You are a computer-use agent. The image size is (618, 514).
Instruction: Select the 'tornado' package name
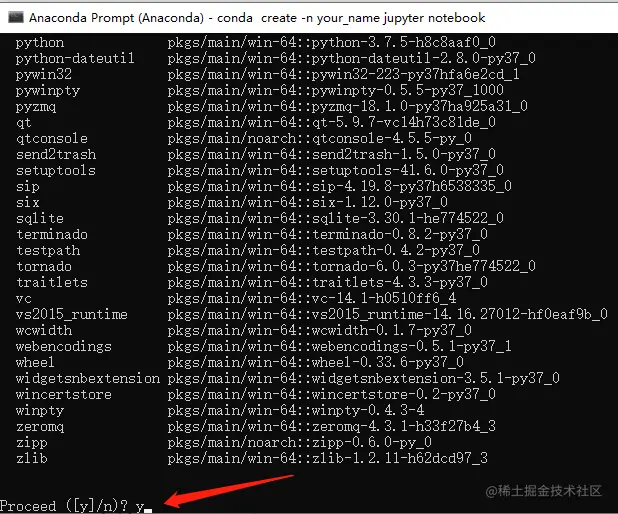pyautogui.click(x=44, y=266)
